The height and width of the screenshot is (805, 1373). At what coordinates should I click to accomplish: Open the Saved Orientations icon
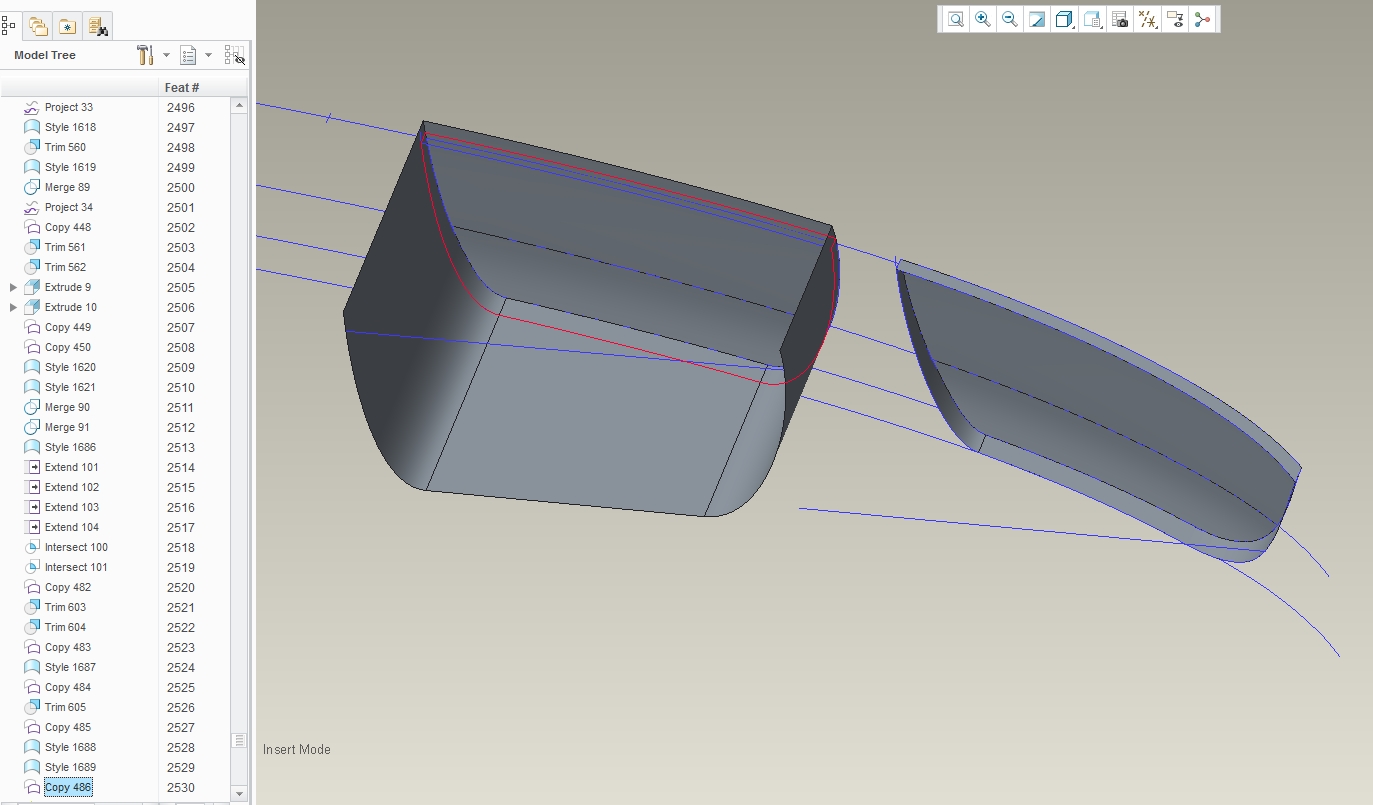pos(1093,19)
